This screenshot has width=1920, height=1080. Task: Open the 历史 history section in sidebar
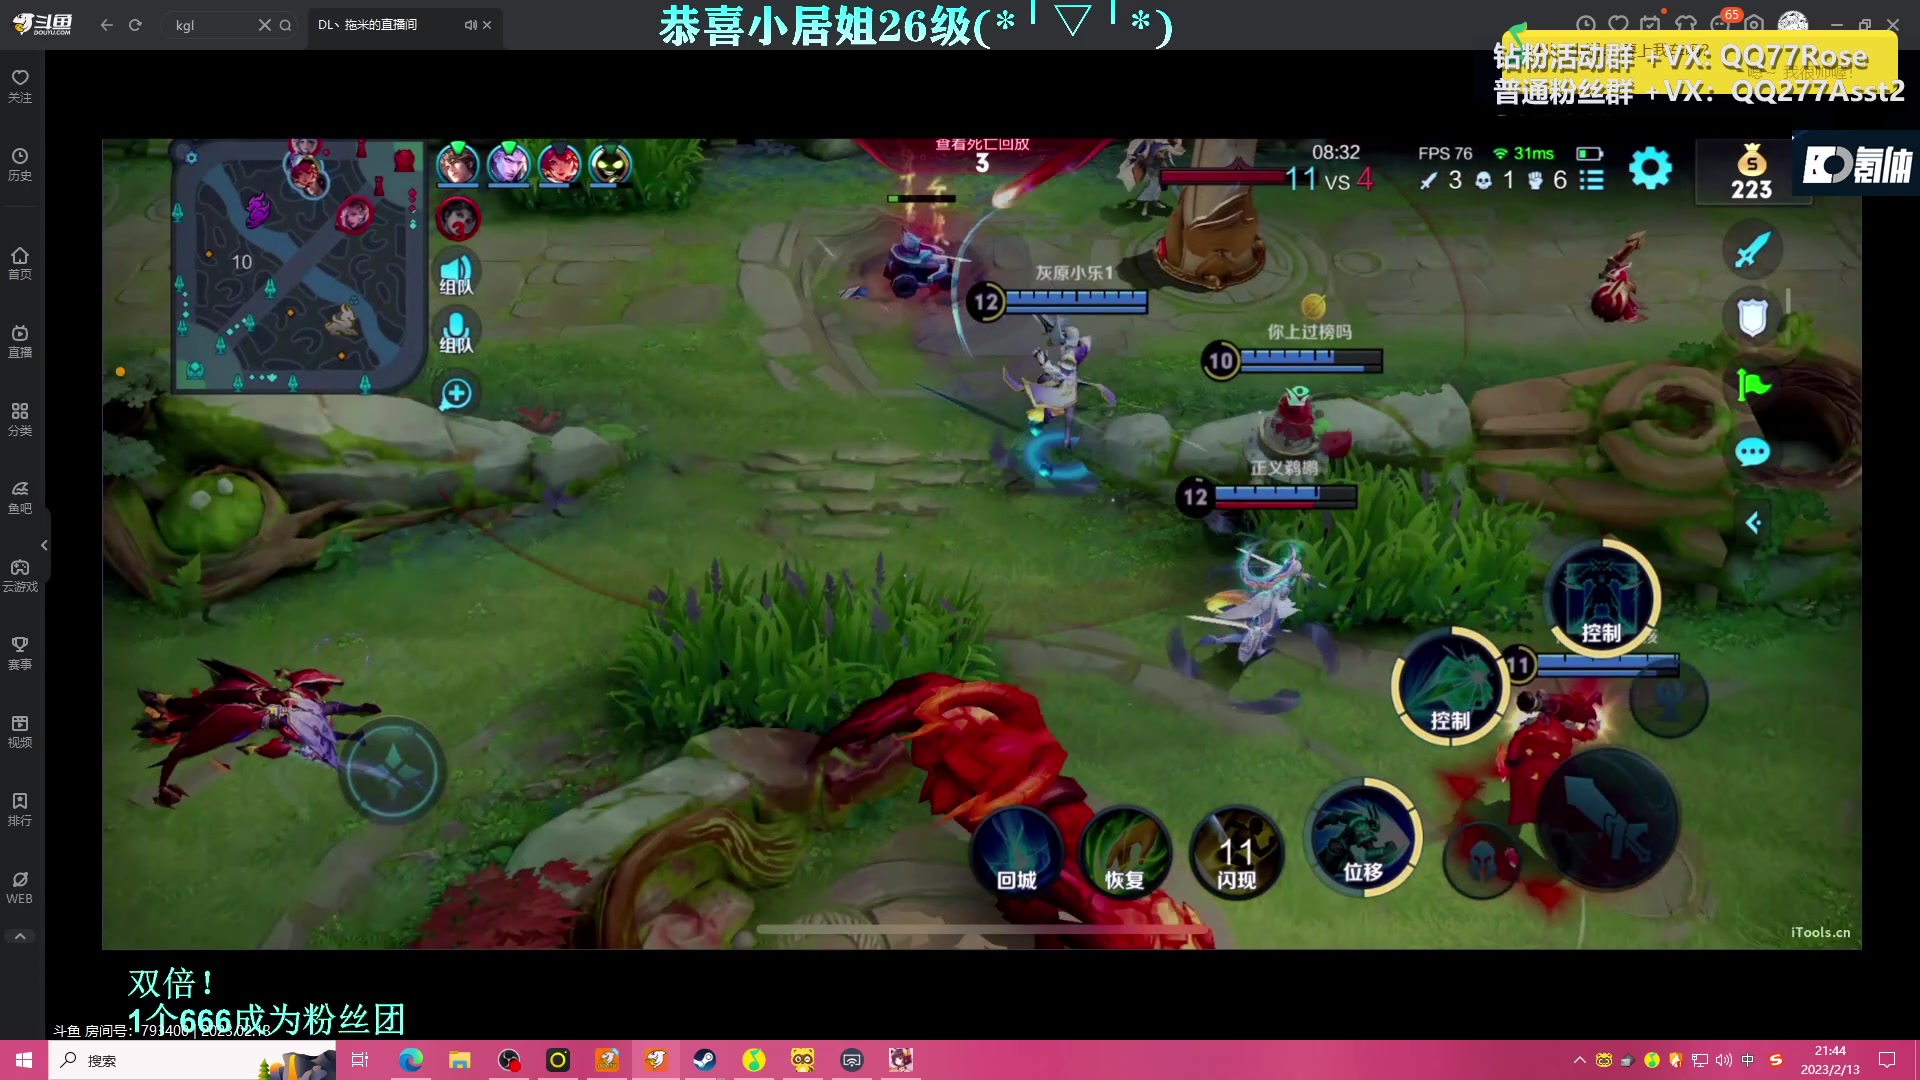click(x=20, y=164)
